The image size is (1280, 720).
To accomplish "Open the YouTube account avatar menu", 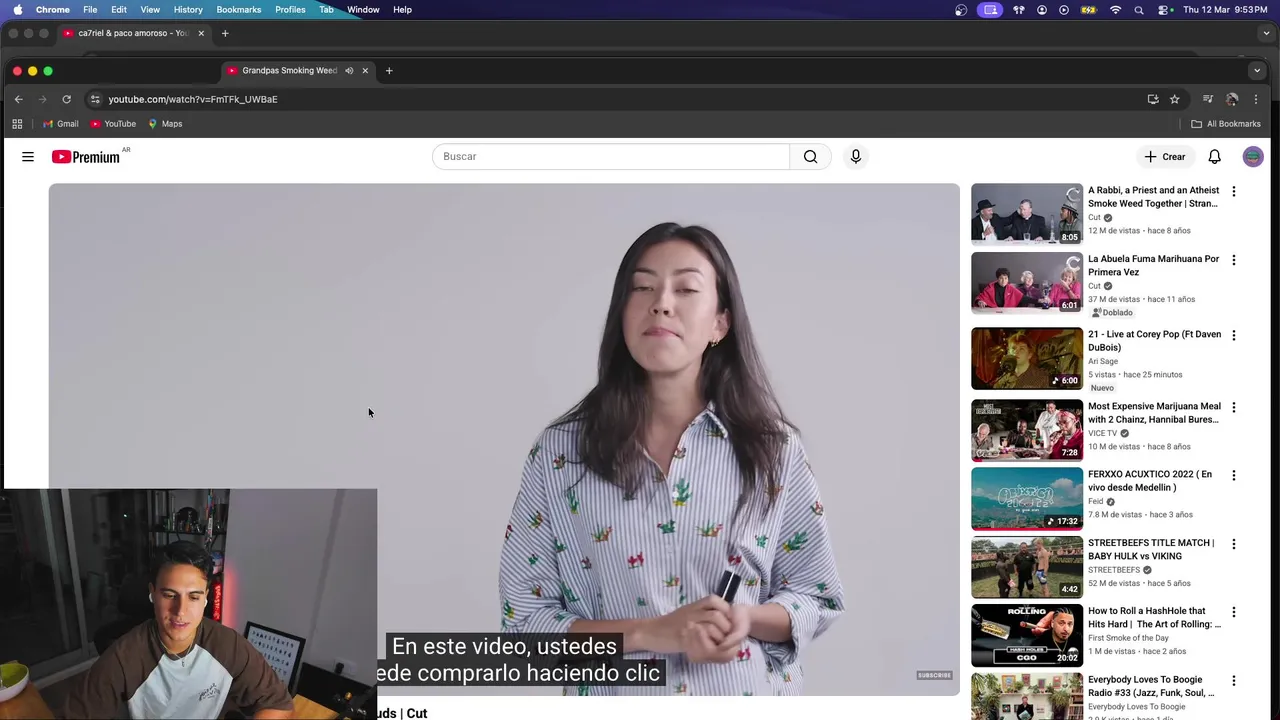I will (1253, 157).
